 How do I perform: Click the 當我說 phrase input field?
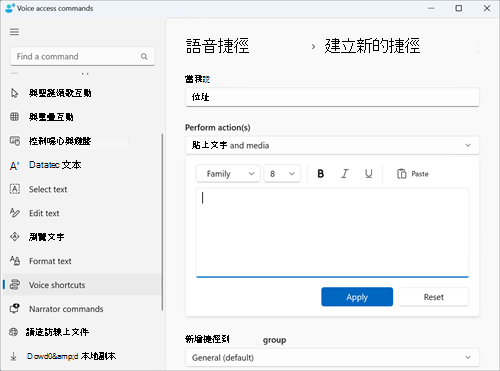332,97
